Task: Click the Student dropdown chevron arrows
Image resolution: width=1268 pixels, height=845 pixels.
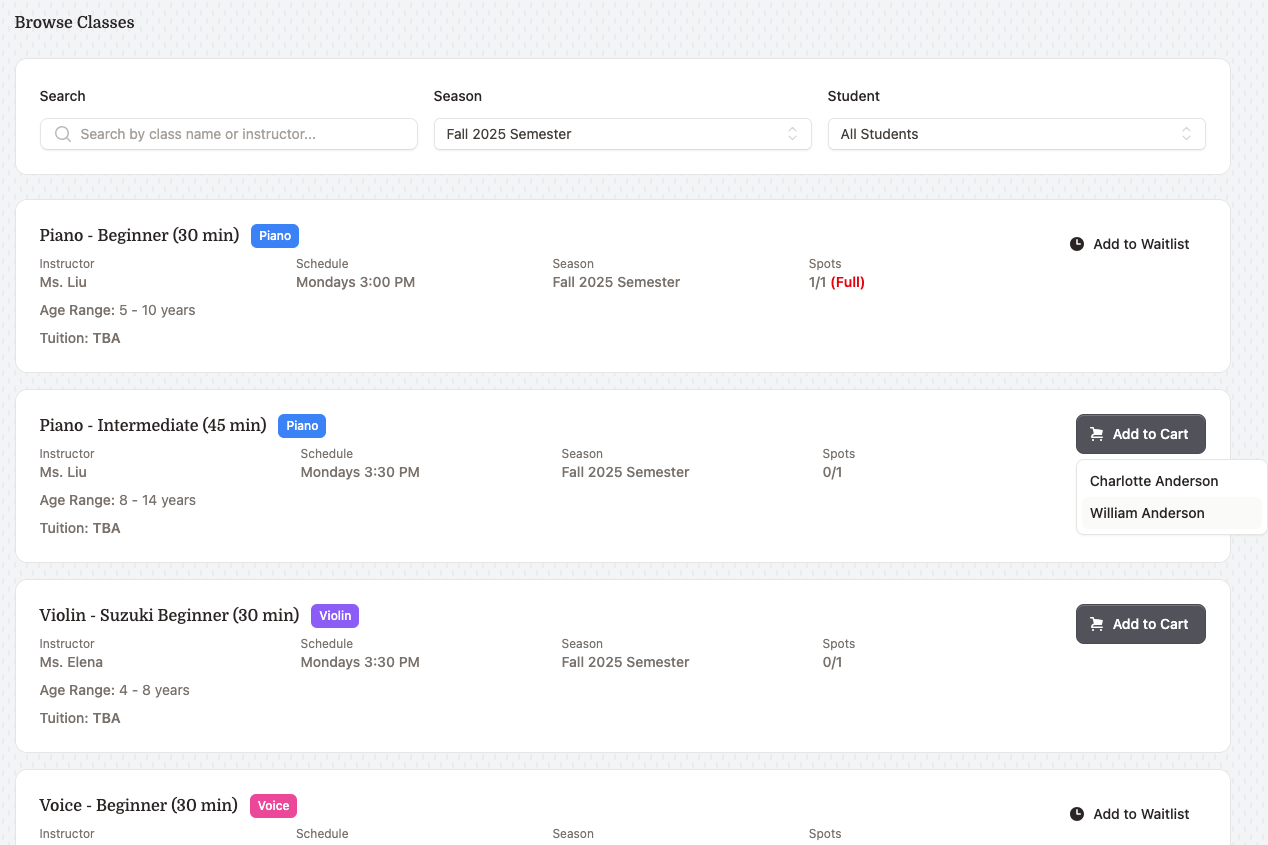Action: point(1186,134)
